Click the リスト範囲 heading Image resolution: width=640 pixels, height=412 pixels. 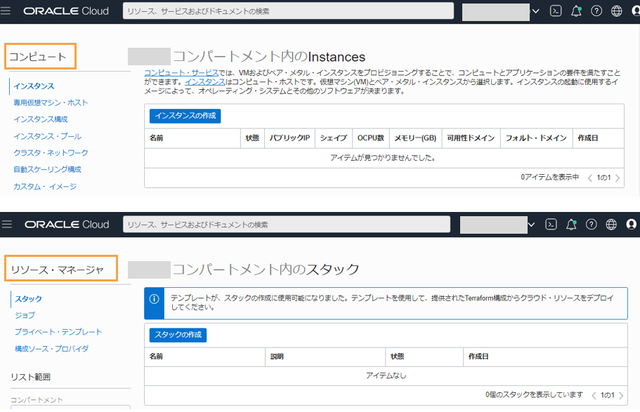[x=31, y=377]
